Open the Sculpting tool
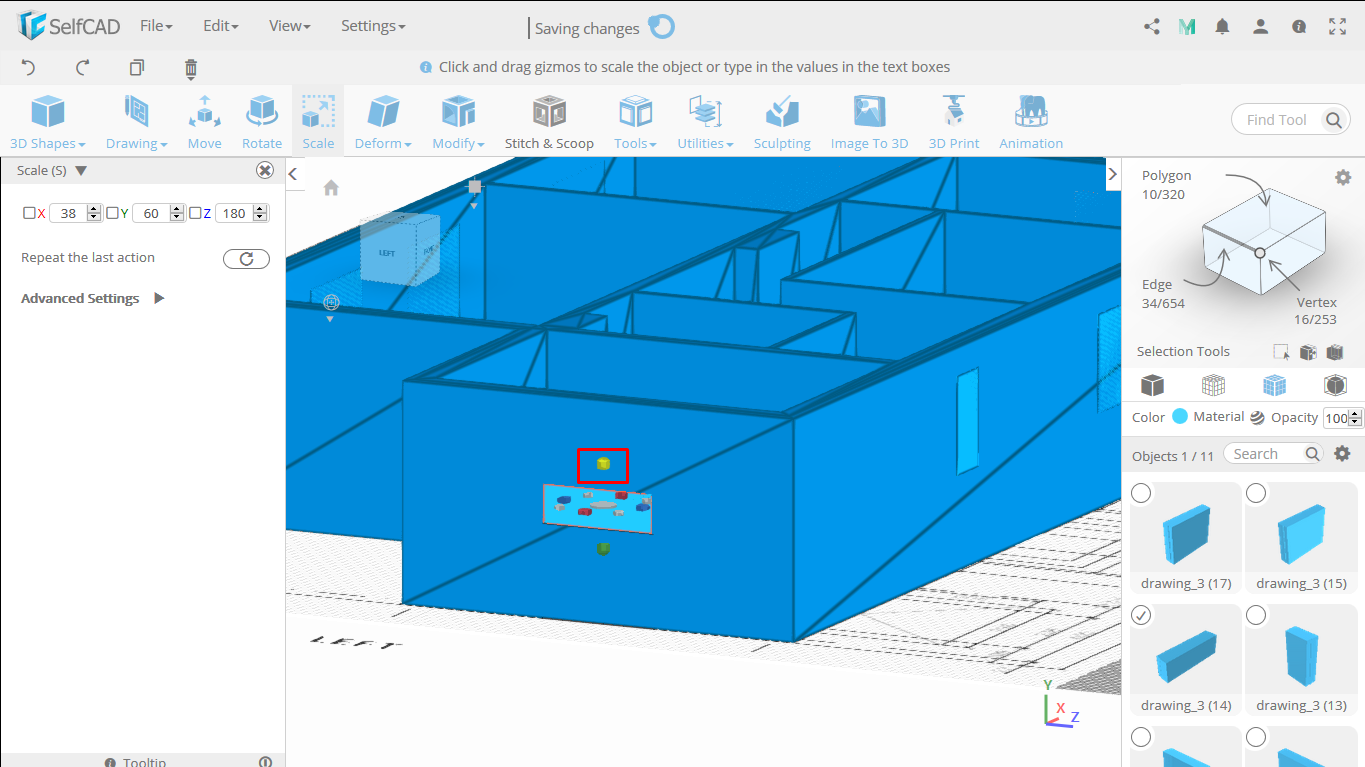The image size is (1365, 767). [x=782, y=121]
